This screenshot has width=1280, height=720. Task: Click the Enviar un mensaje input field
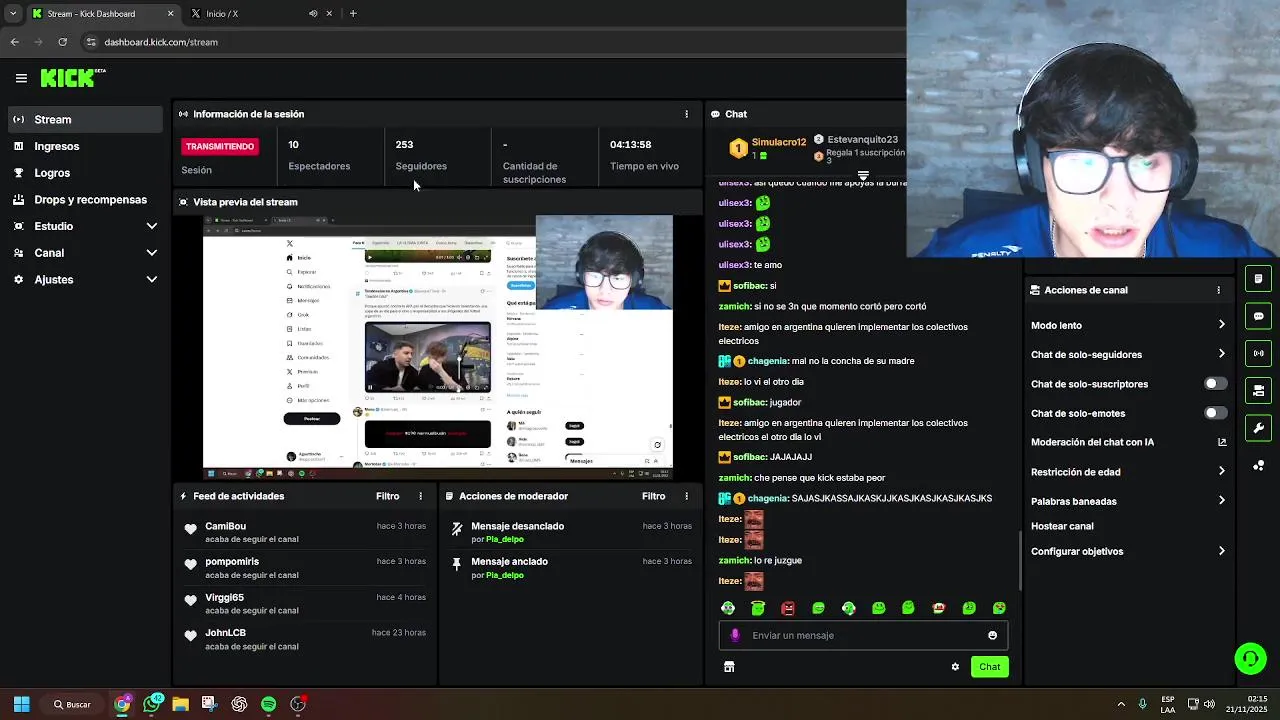pyautogui.click(x=863, y=635)
